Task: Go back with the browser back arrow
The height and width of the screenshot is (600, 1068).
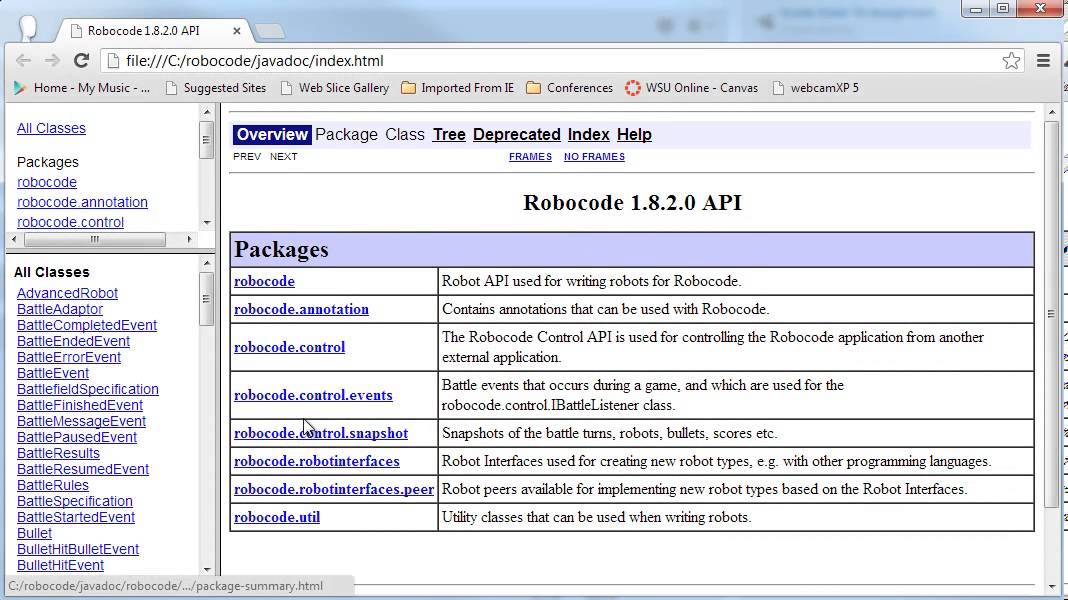Action: [23, 61]
